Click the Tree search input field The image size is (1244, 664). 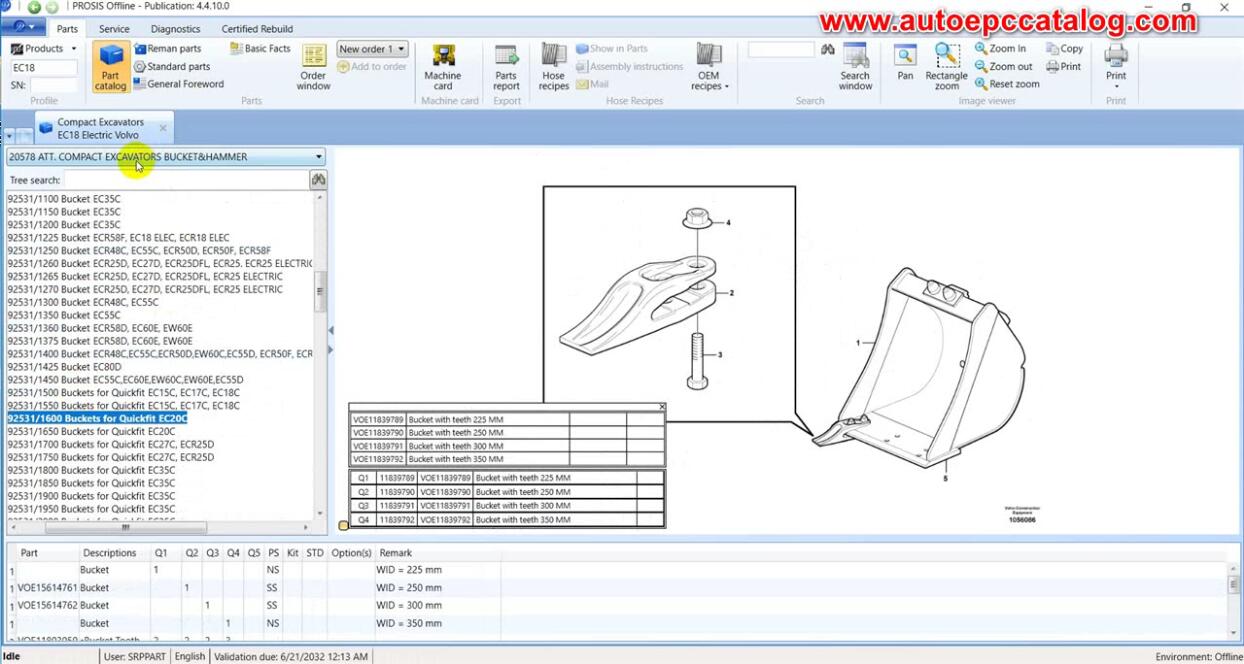click(x=186, y=180)
